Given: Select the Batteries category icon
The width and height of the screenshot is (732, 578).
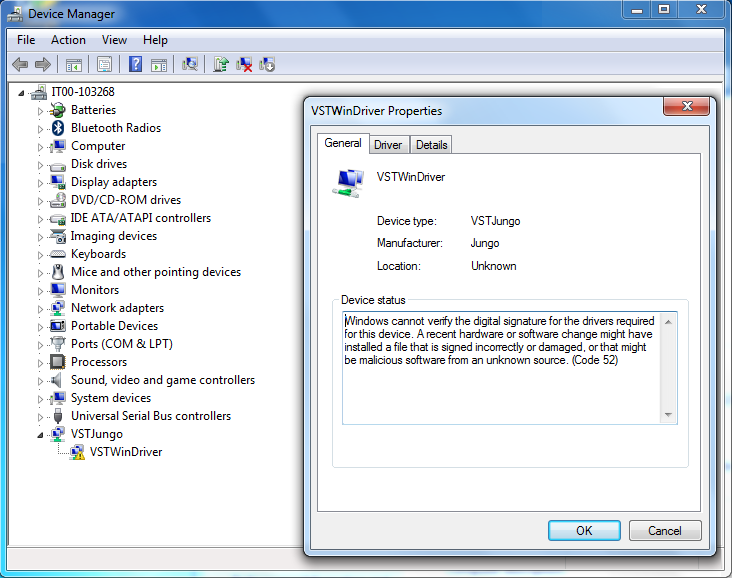Looking at the screenshot, I should [58, 110].
